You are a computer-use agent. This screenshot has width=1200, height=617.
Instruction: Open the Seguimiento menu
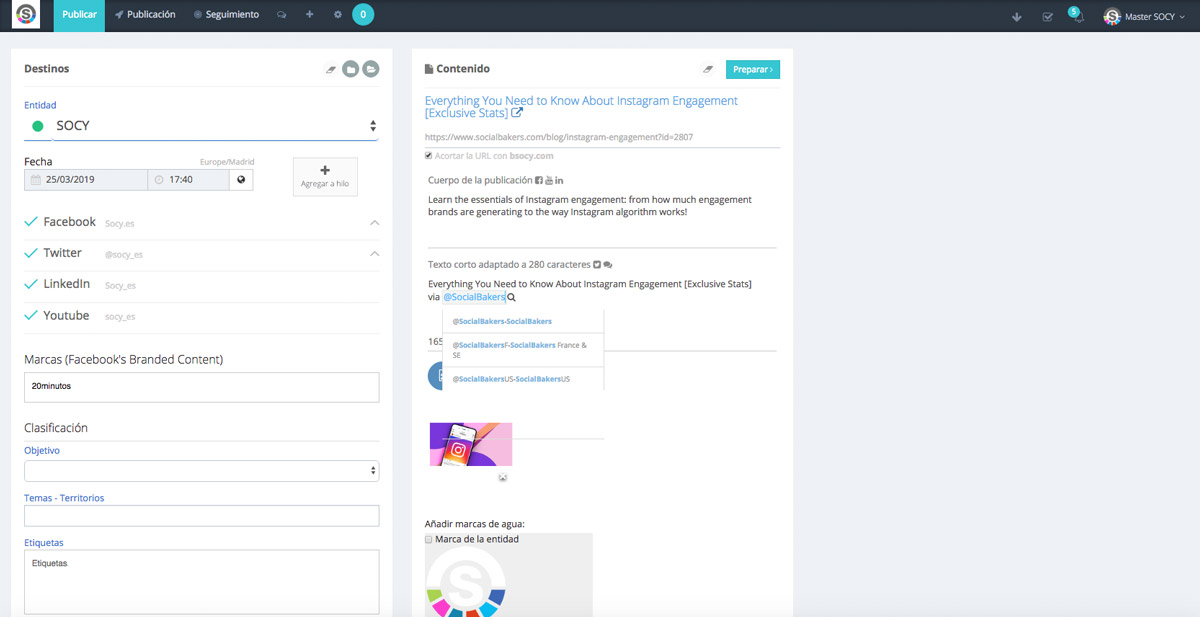(226, 15)
